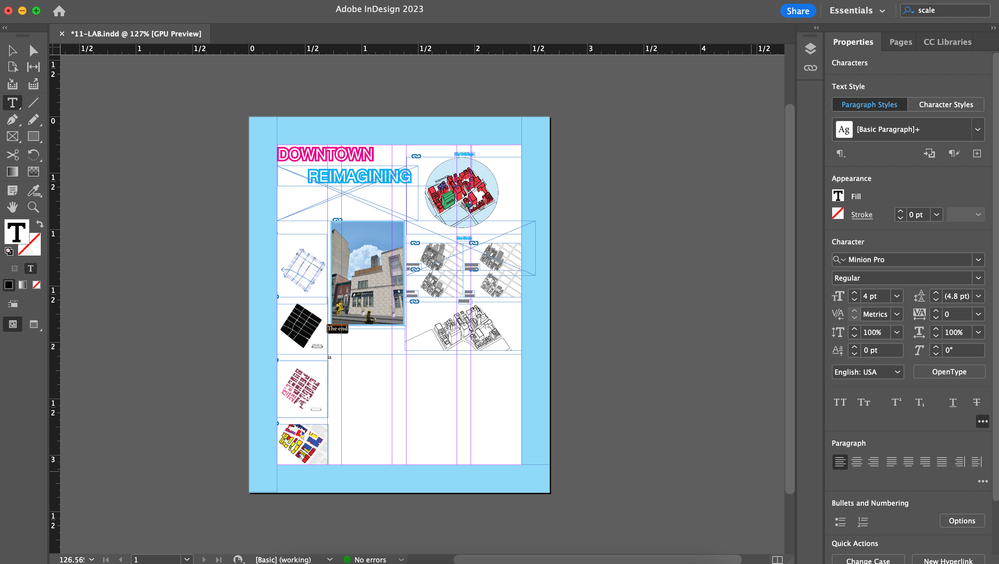The width and height of the screenshot is (999, 564).
Task: Open the Metrics kerning dropdown
Action: 896,314
